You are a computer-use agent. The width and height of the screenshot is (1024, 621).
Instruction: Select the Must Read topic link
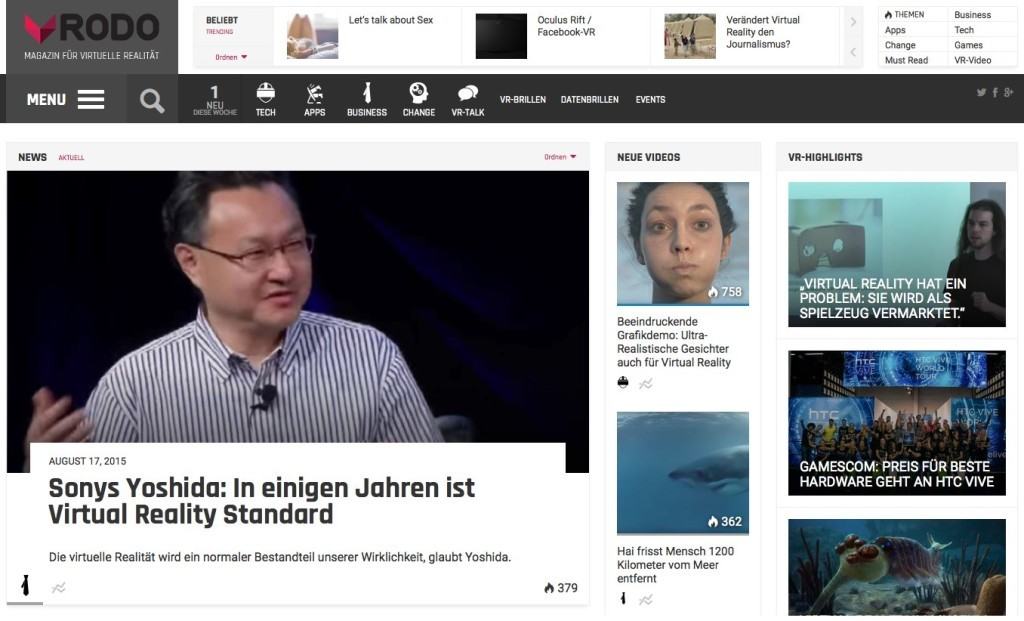pos(906,60)
